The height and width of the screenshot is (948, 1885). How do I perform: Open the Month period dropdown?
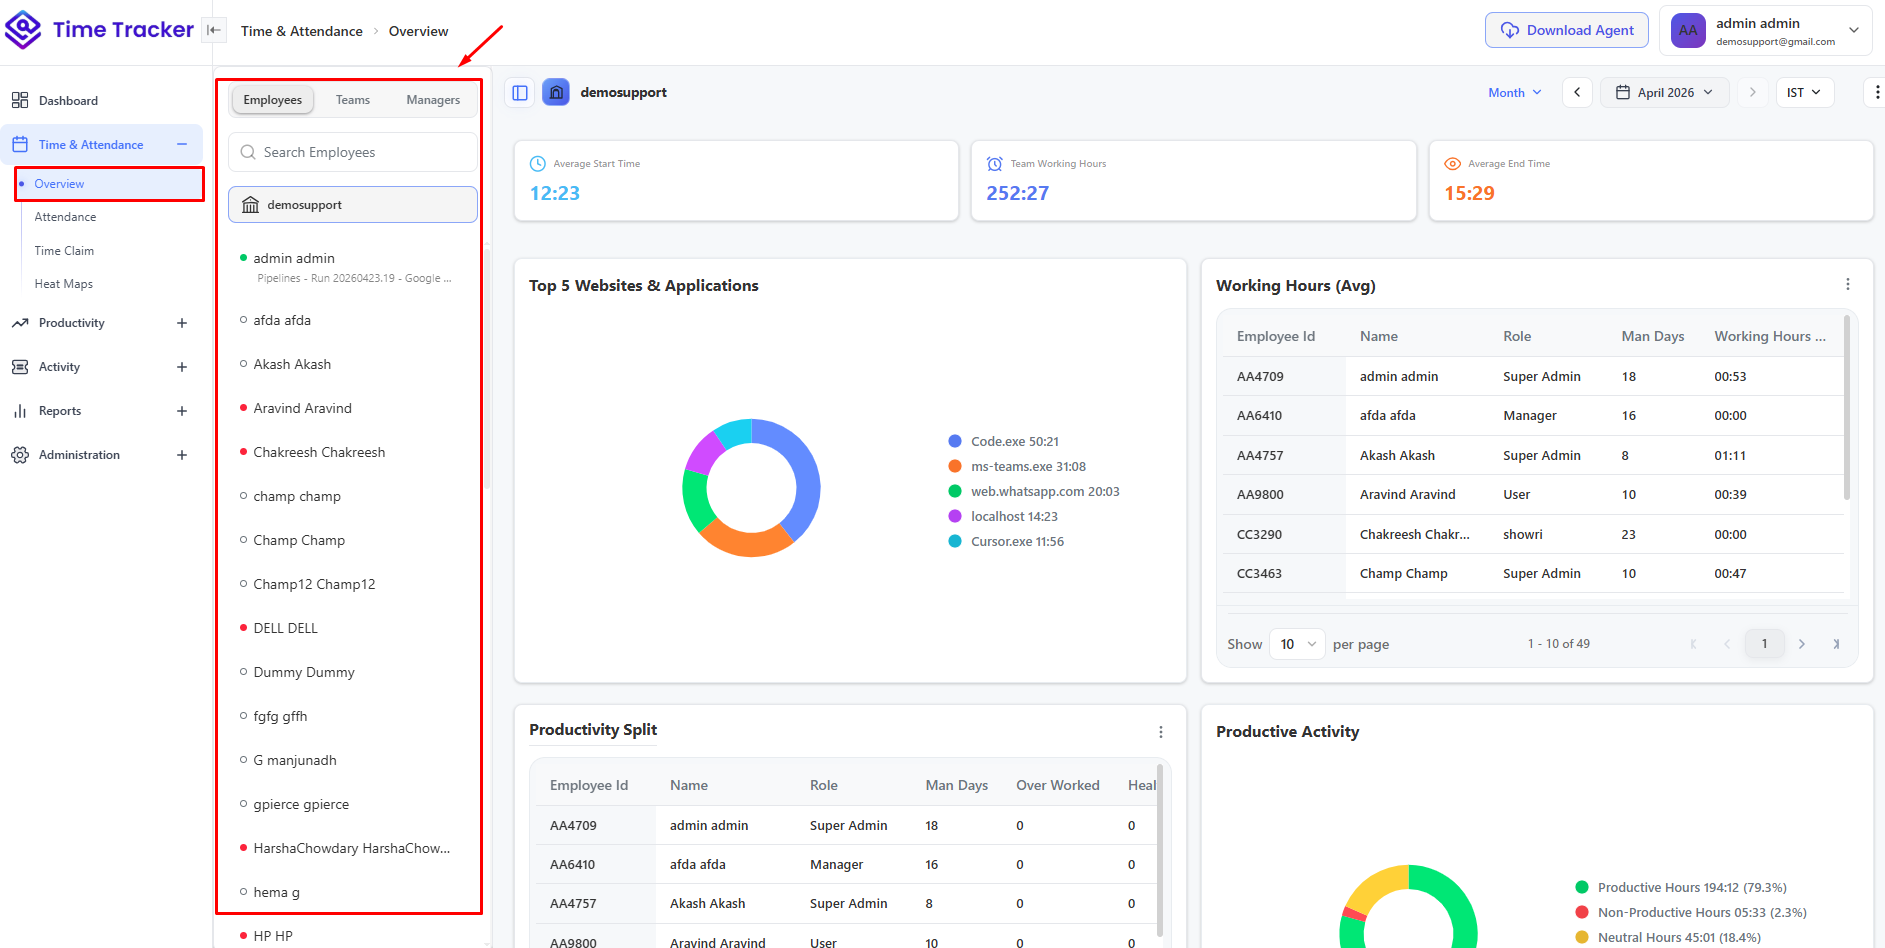(1515, 93)
